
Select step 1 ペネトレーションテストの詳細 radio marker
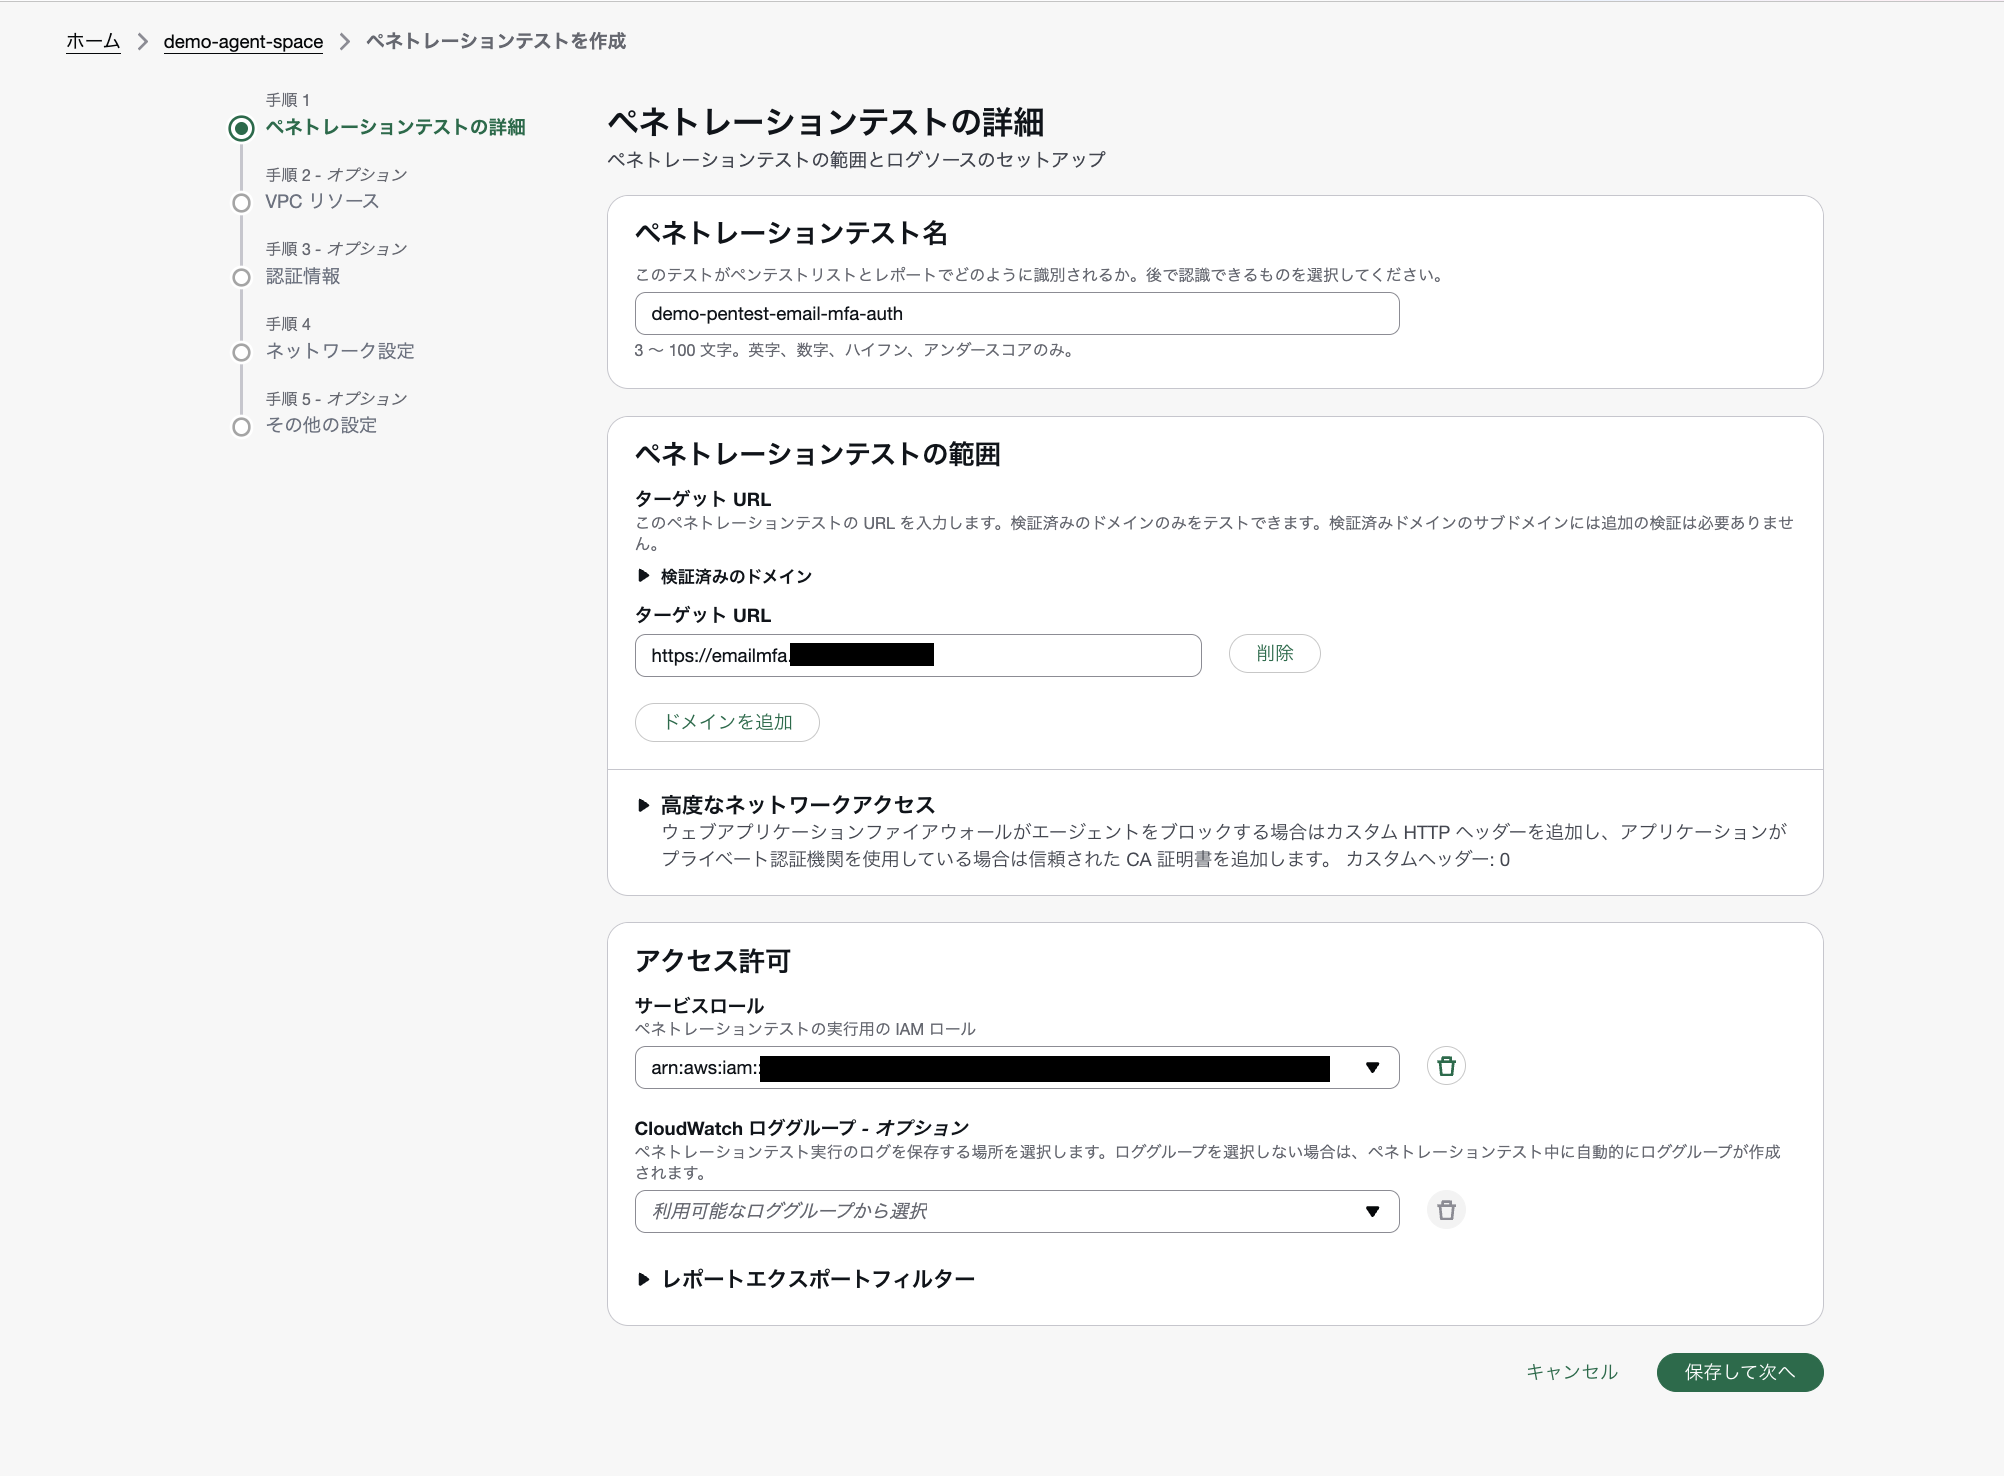241,128
